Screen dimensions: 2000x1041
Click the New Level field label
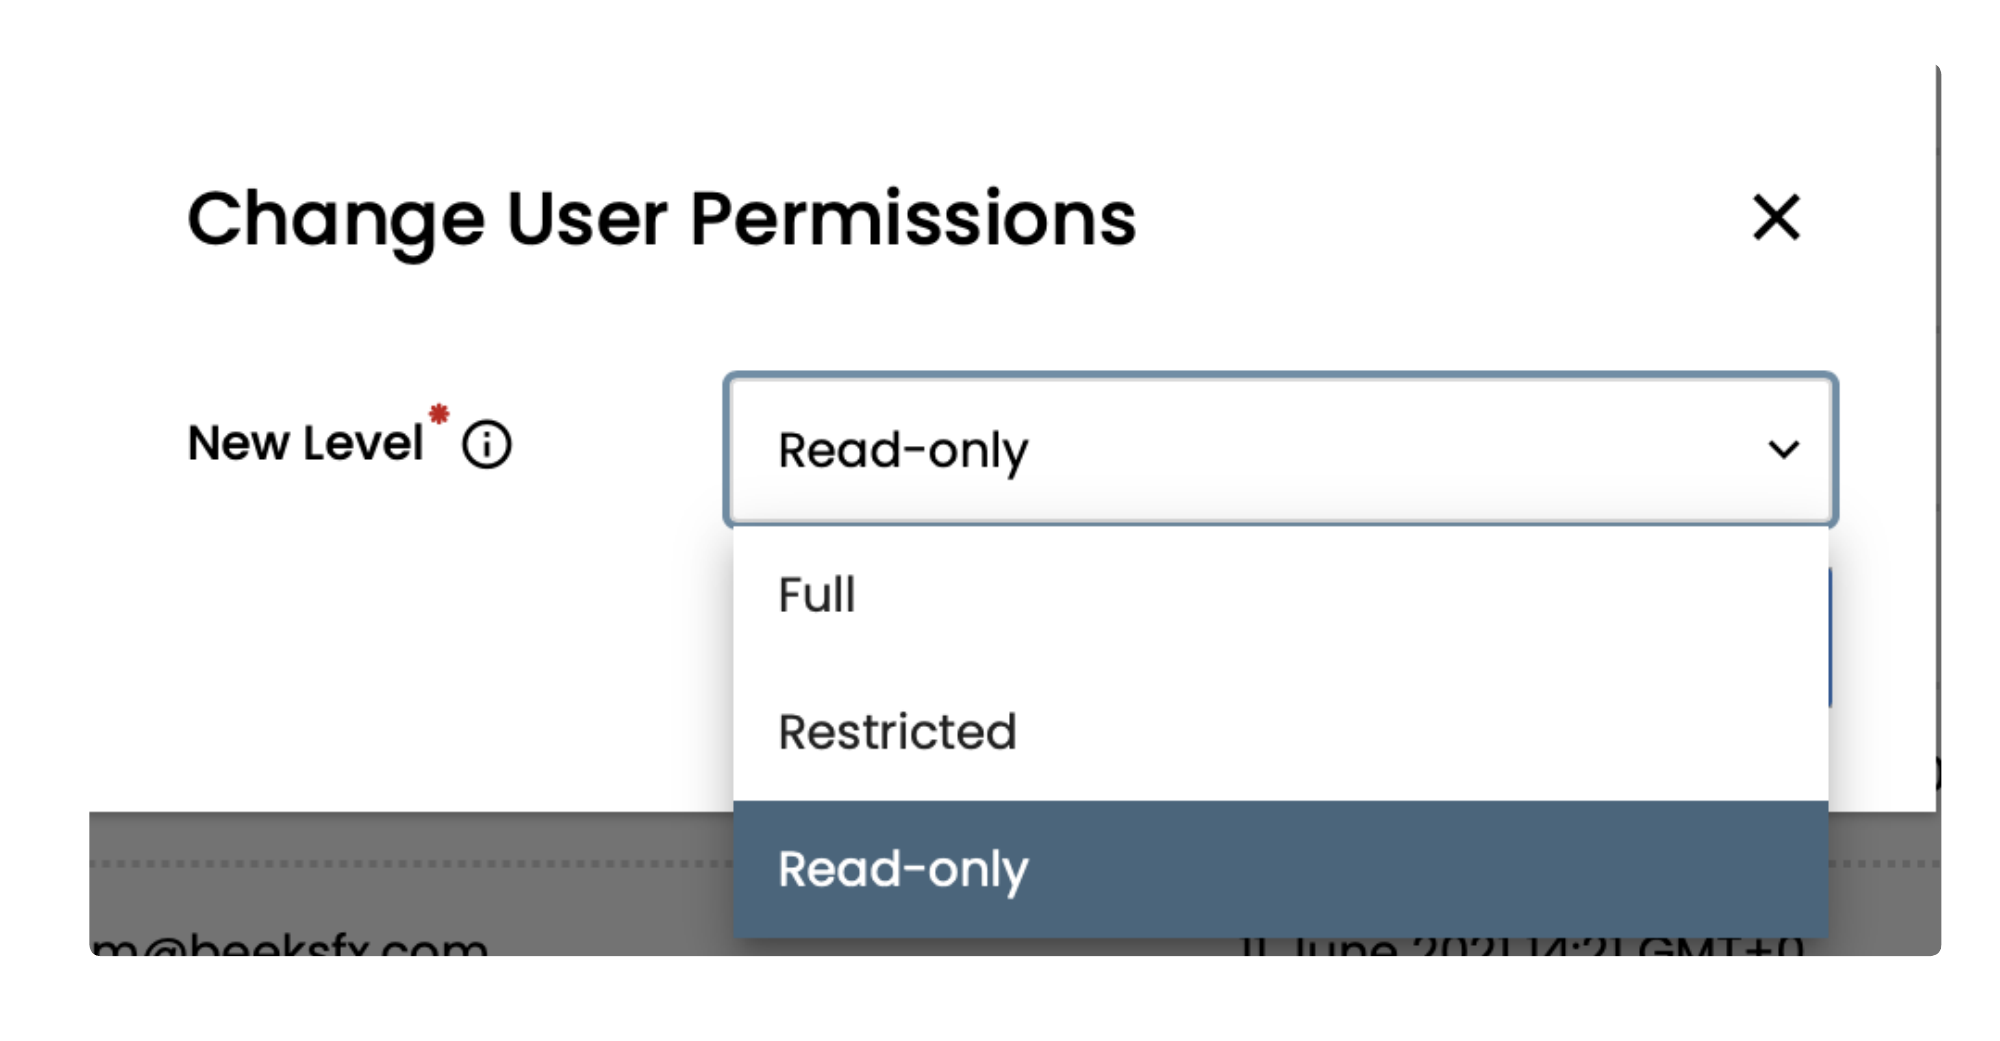pyautogui.click(x=306, y=443)
